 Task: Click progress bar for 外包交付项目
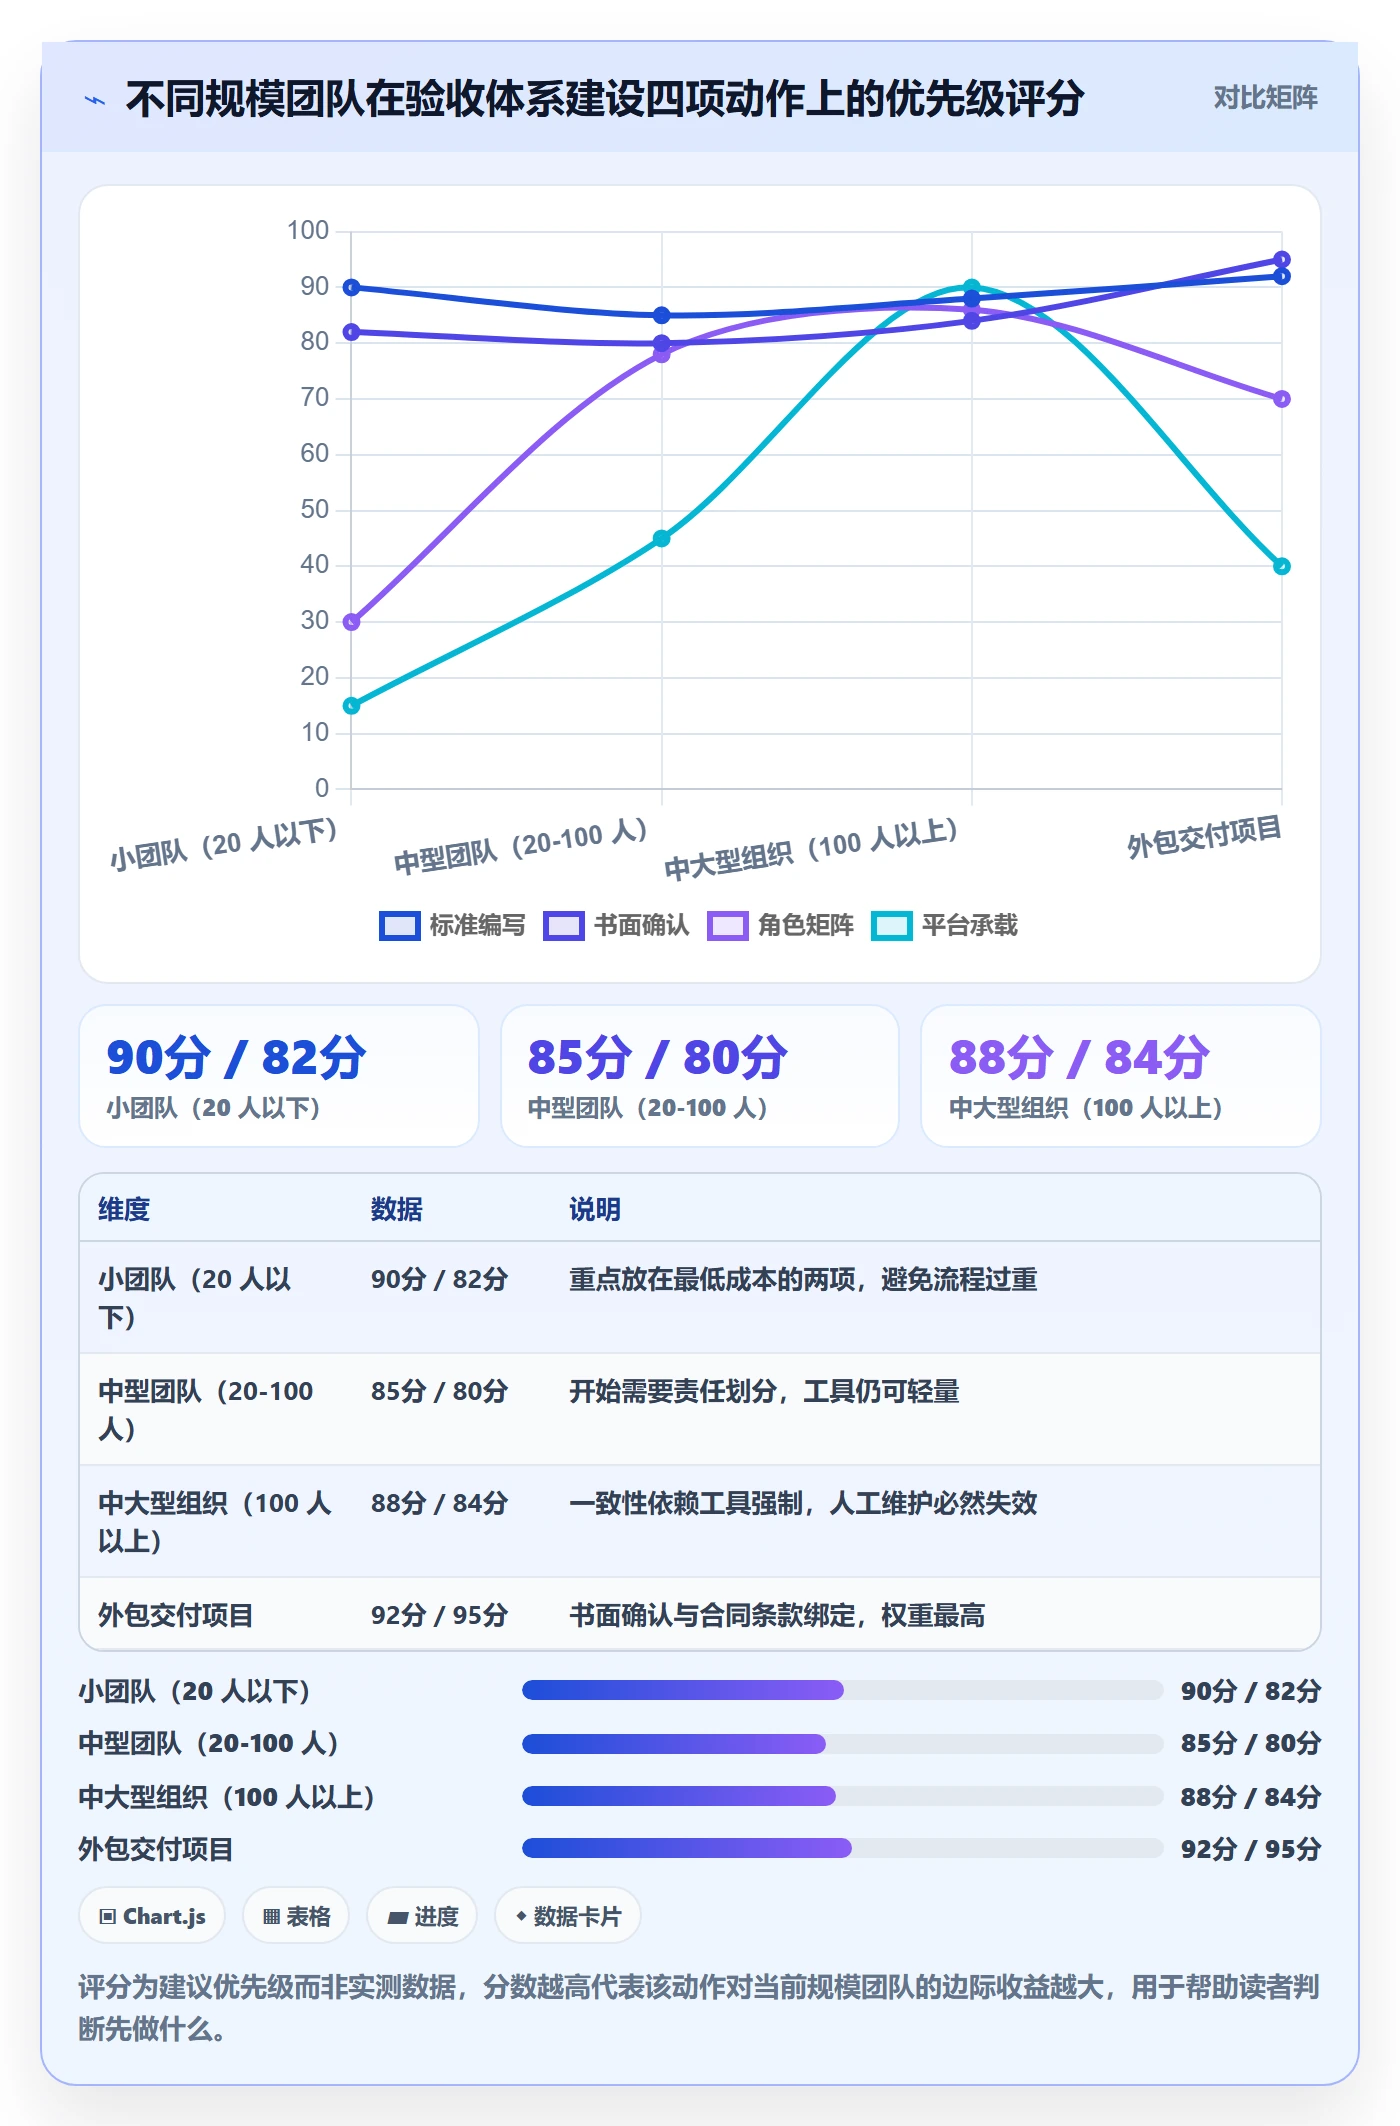click(x=842, y=1848)
